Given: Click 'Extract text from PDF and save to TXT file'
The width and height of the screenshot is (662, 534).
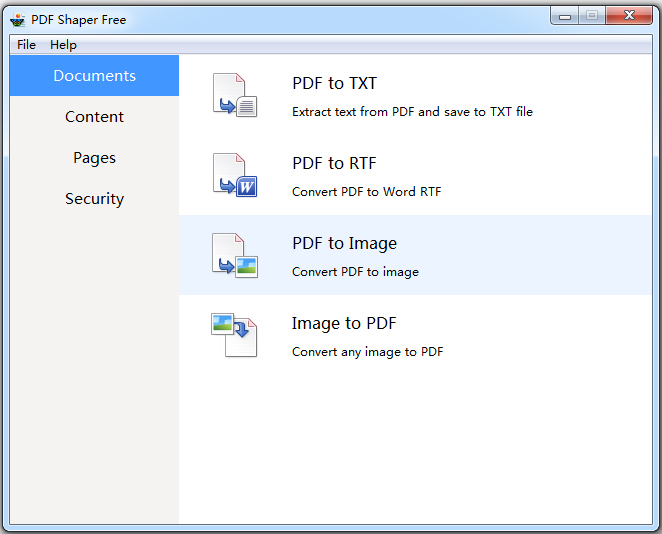Looking at the screenshot, I should [412, 112].
